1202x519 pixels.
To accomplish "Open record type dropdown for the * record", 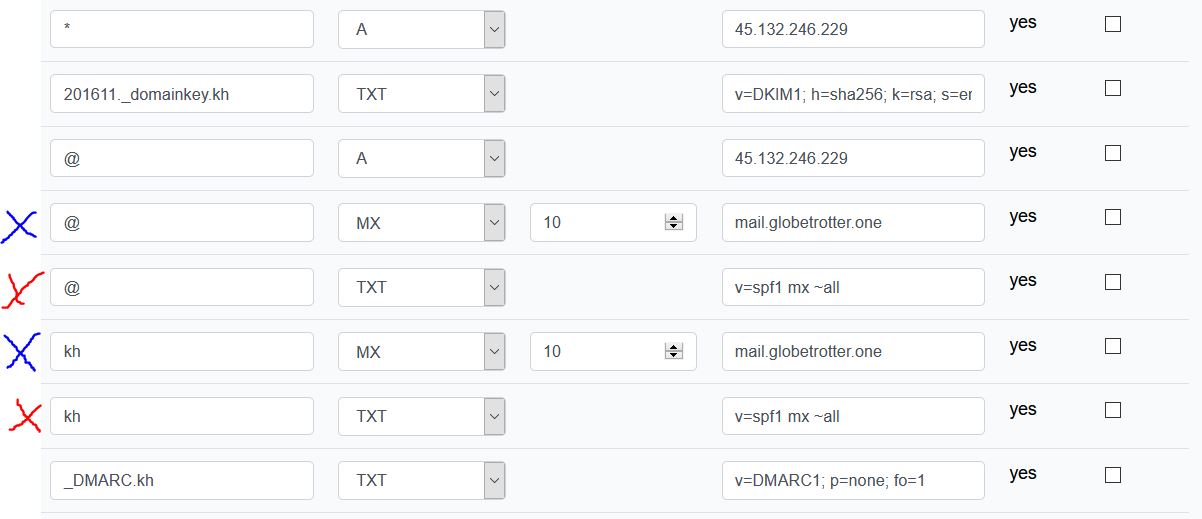I will [494, 30].
